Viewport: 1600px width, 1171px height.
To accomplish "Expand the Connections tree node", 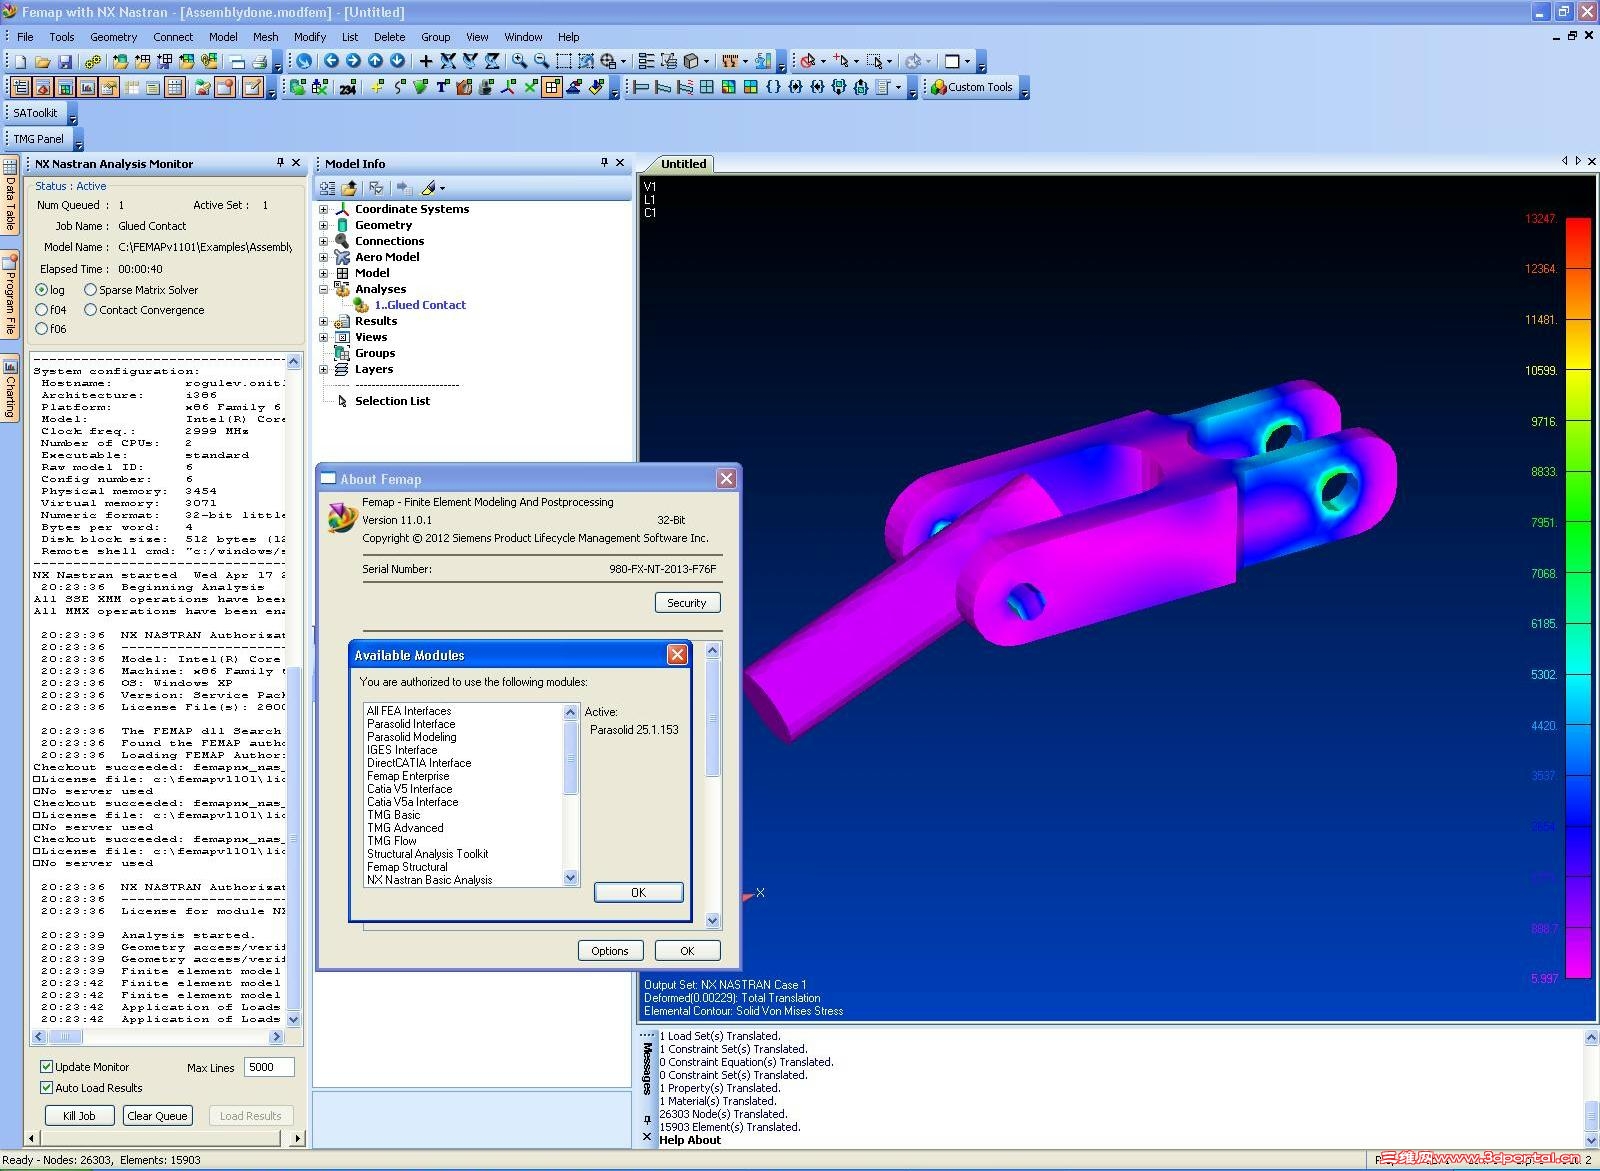I will coord(323,242).
